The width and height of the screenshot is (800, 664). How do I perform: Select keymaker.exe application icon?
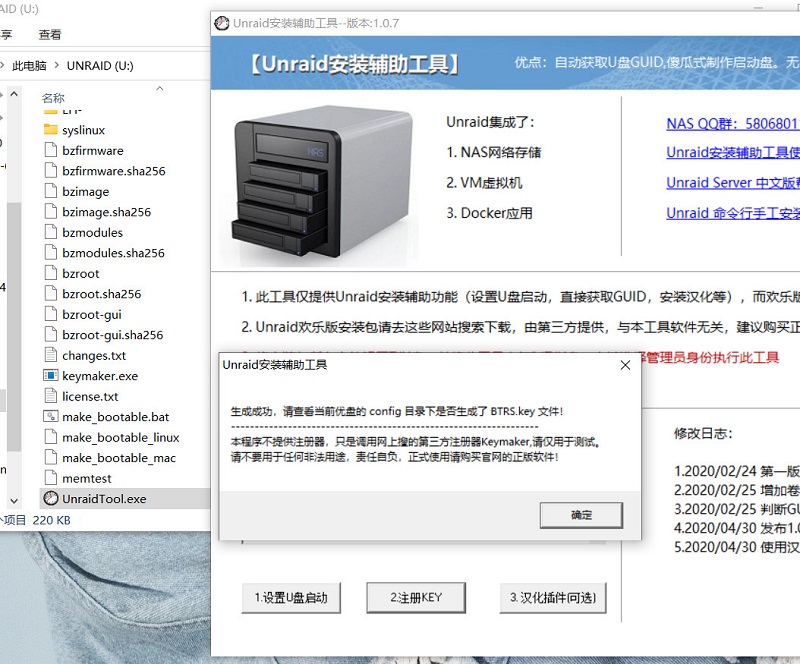pyautogui.click(x=51, y=376)
